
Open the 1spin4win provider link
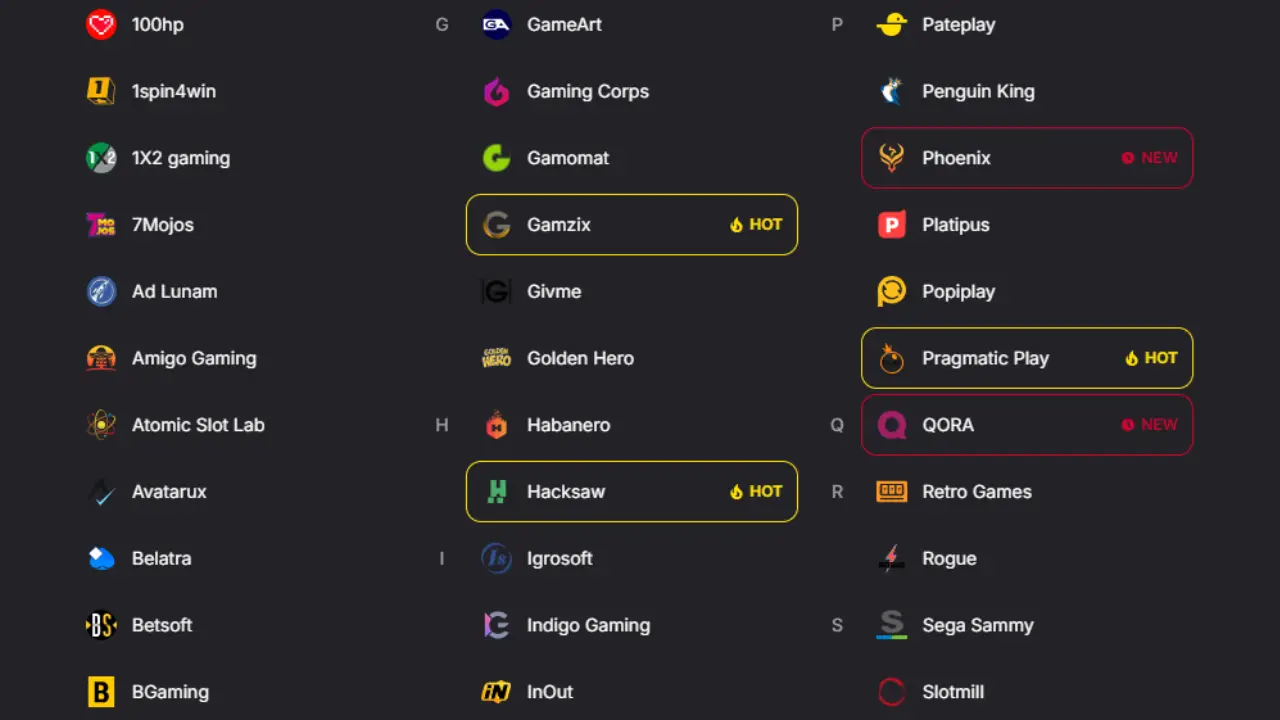[173, 92]
